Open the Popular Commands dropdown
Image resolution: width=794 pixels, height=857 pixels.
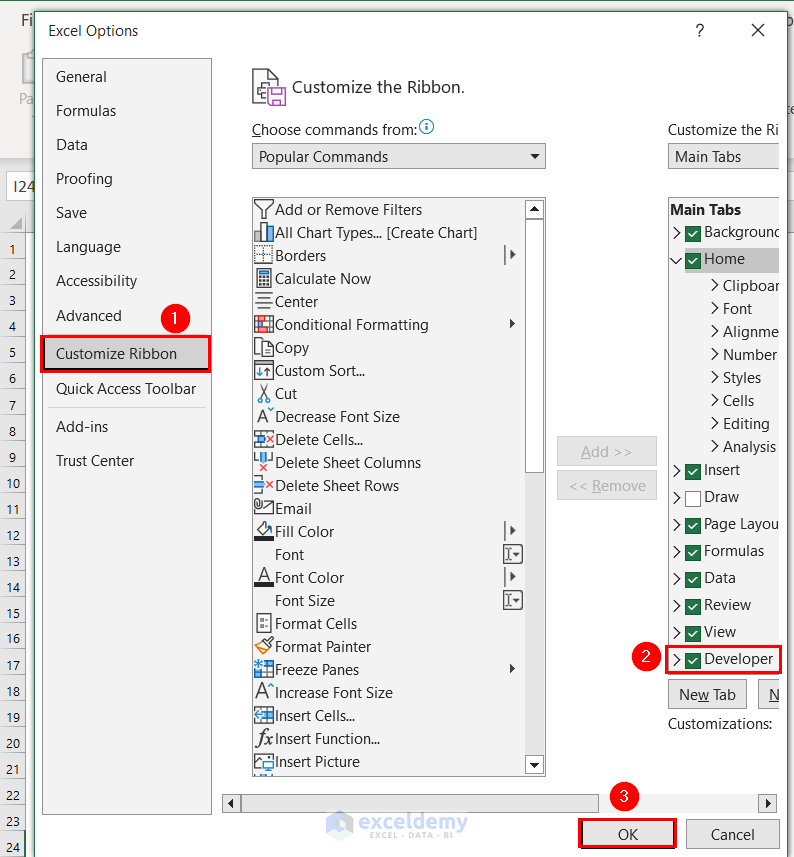coord(399,156)
